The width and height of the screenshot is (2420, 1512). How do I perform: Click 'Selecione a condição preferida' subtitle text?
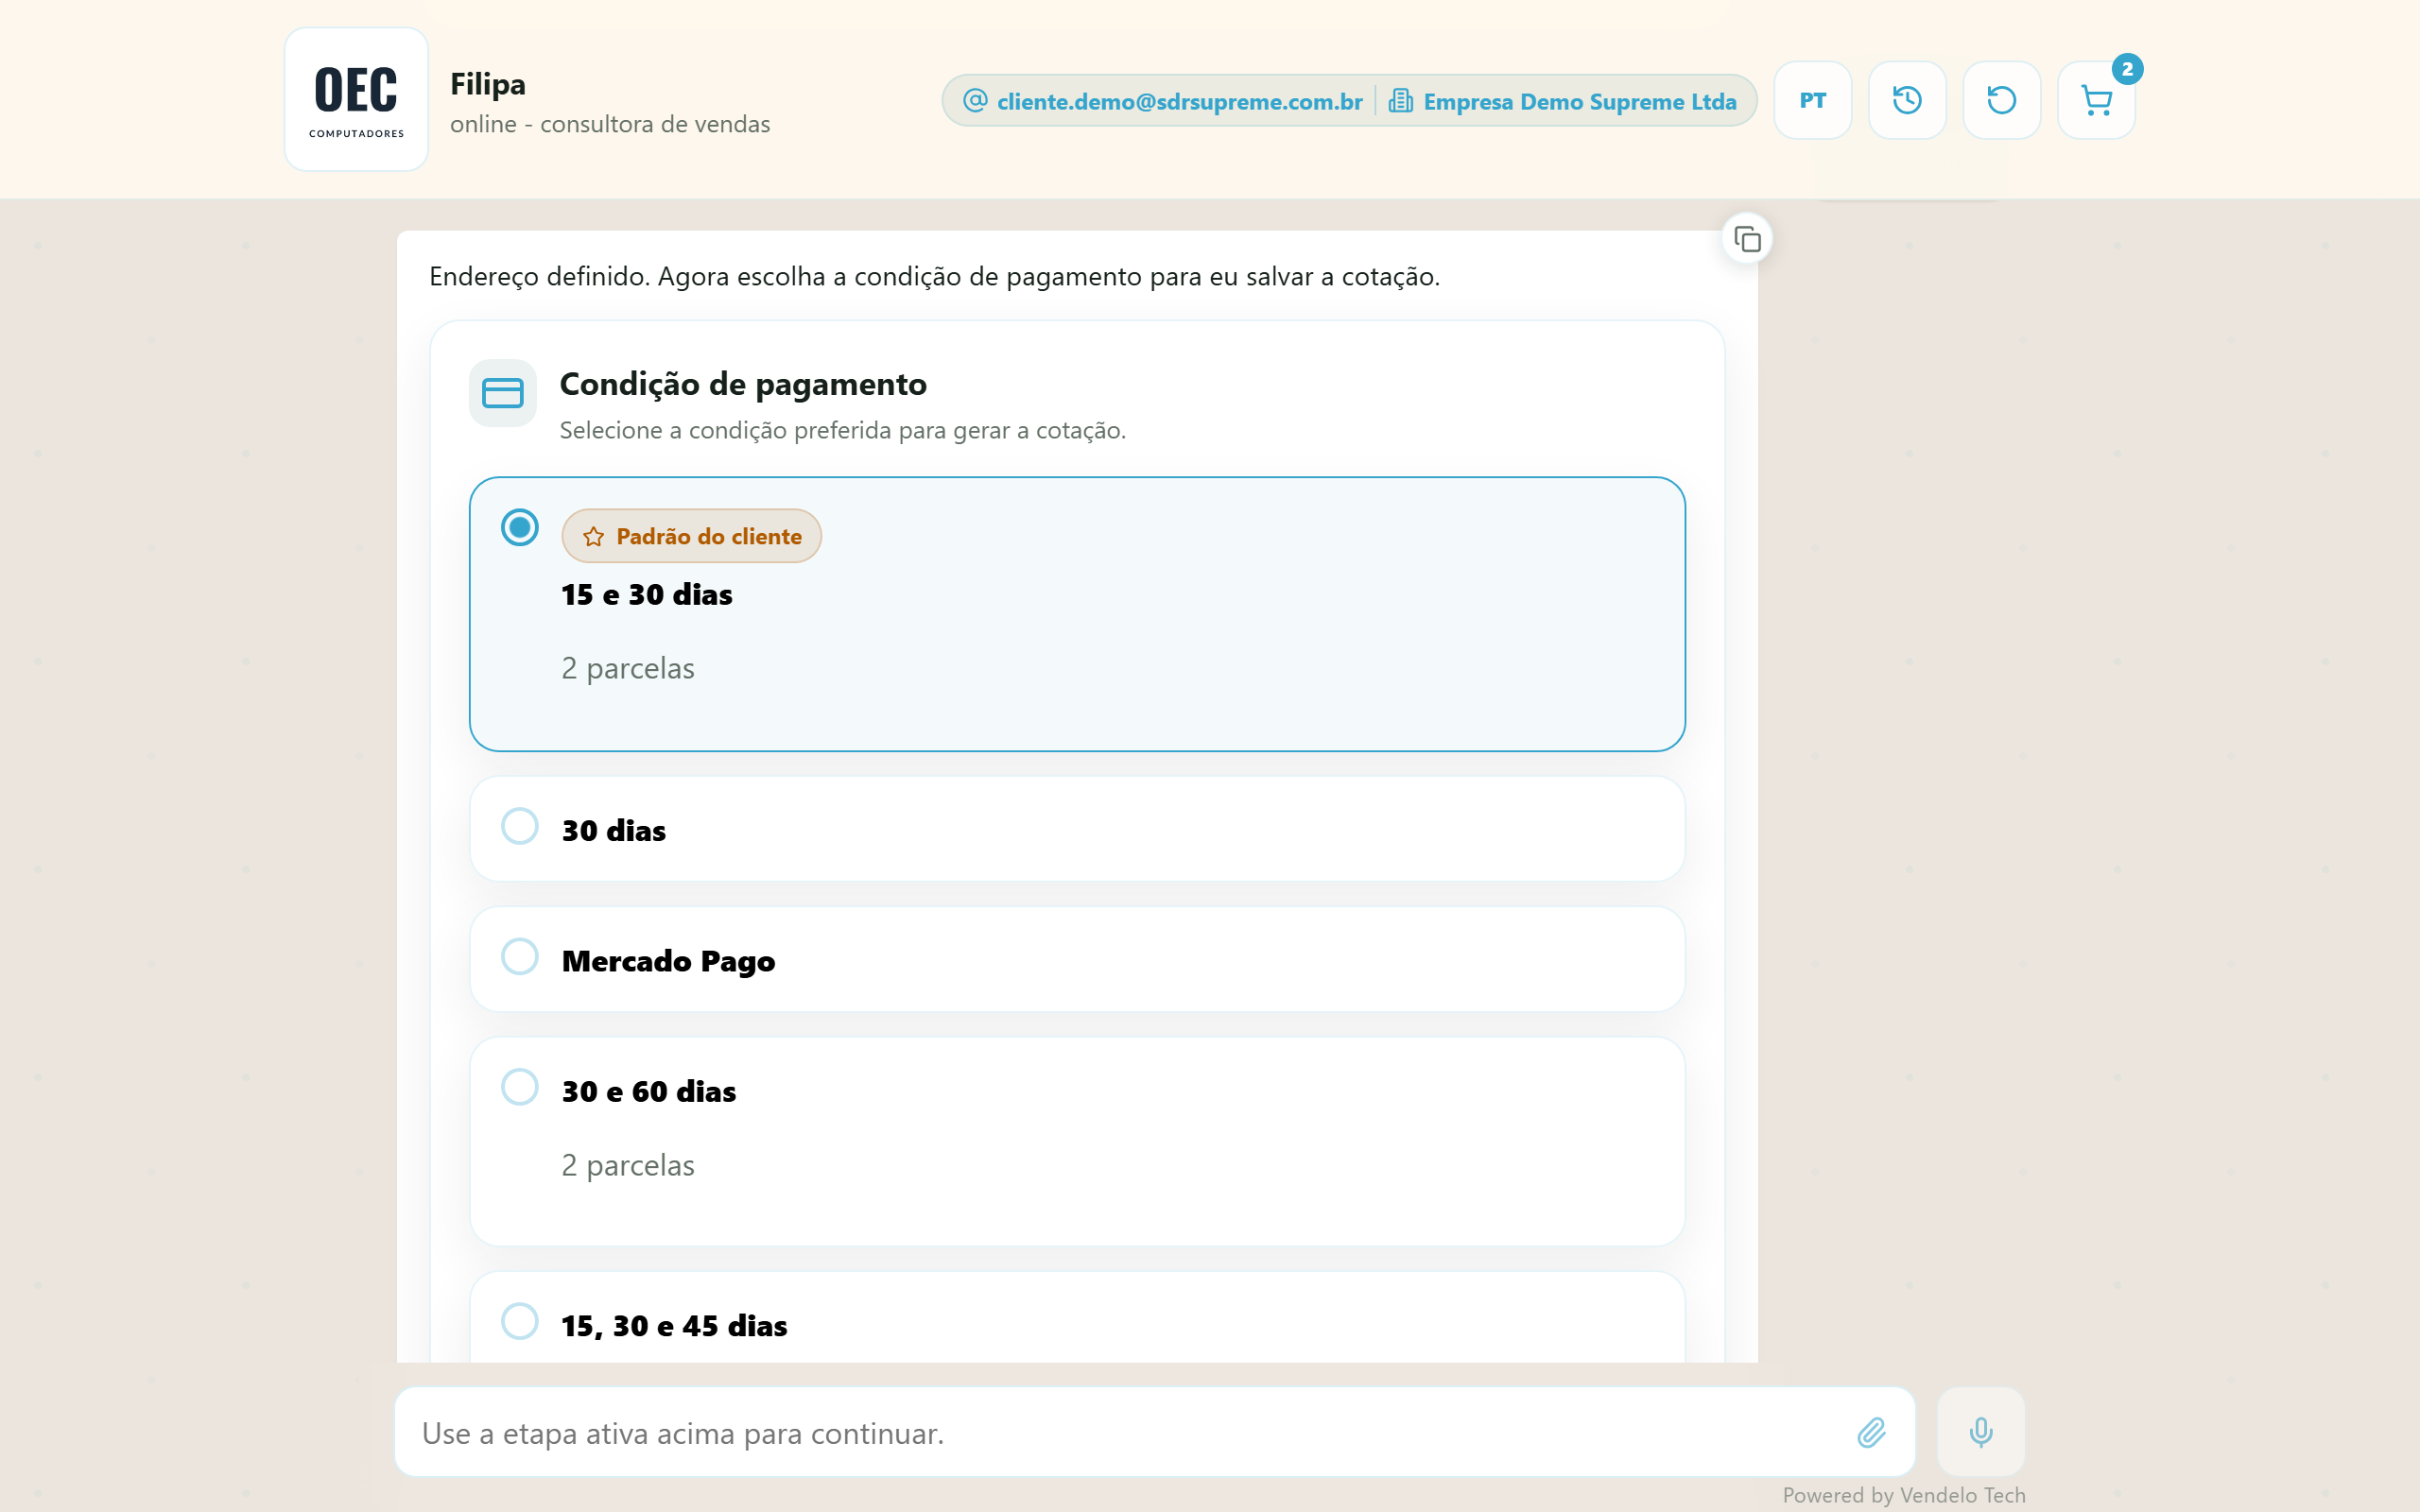click(842, 431)
